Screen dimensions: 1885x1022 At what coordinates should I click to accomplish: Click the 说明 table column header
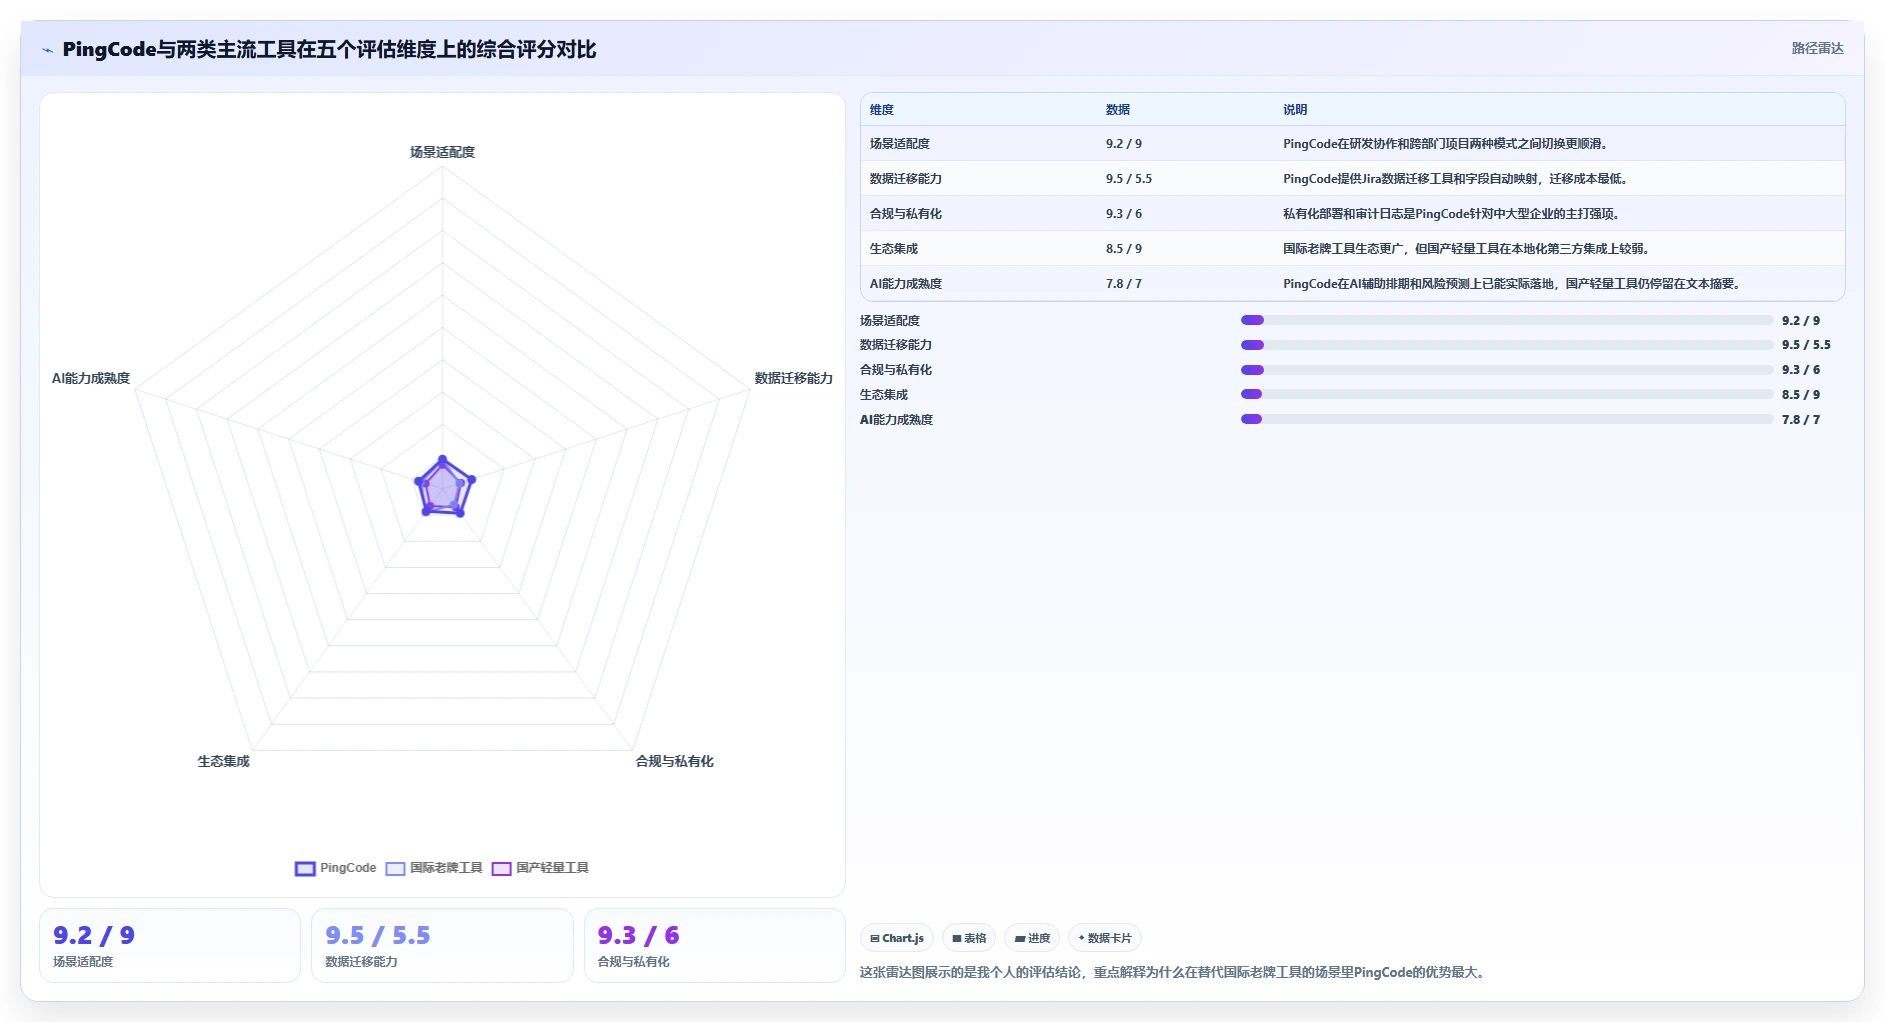(x=1295, y=110)
